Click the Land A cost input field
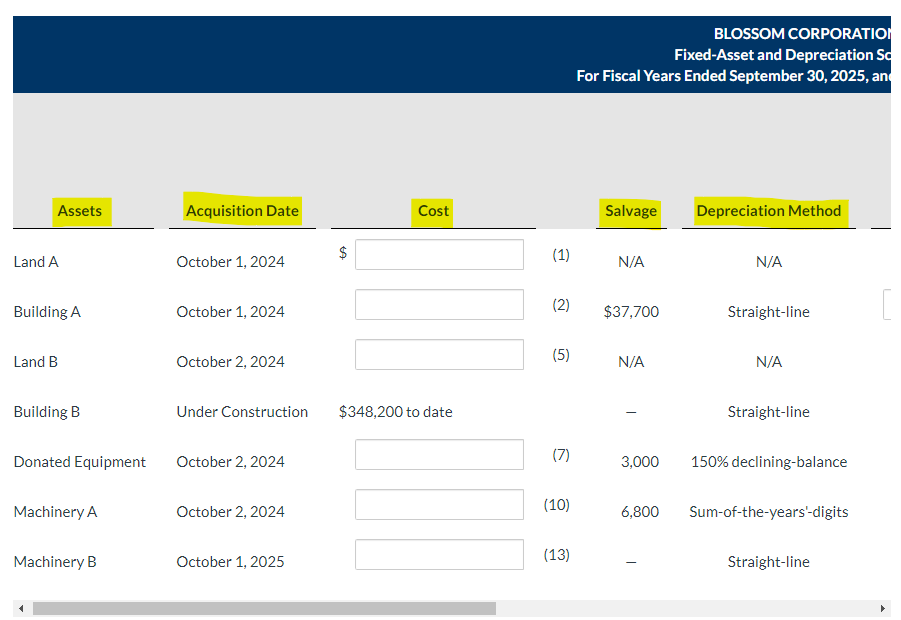 click(x=439, y=255)
